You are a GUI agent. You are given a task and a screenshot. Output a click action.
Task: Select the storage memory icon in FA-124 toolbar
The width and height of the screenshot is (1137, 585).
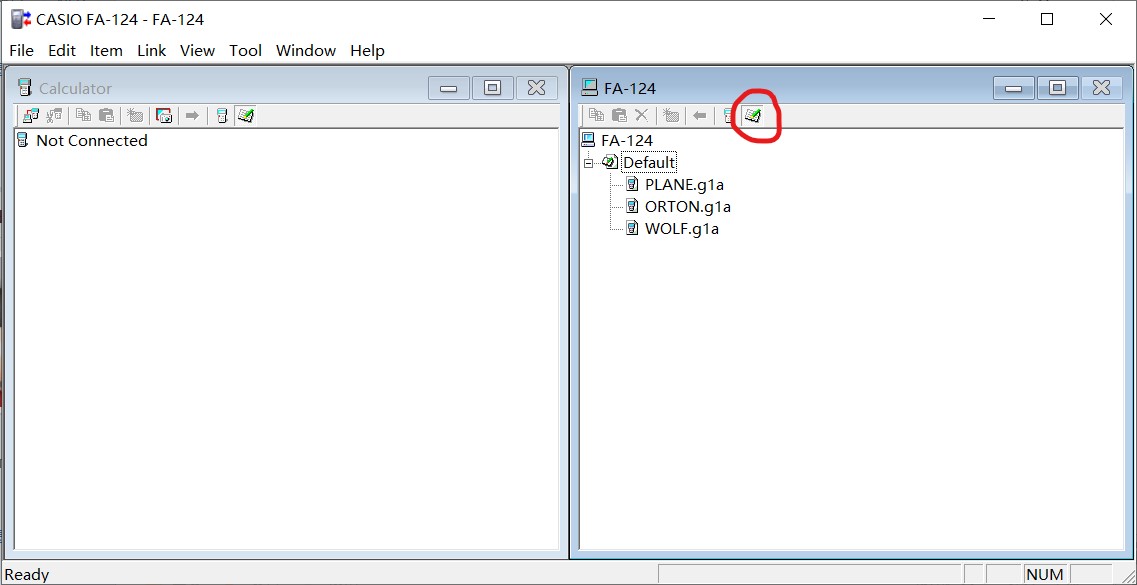point(753,115)
